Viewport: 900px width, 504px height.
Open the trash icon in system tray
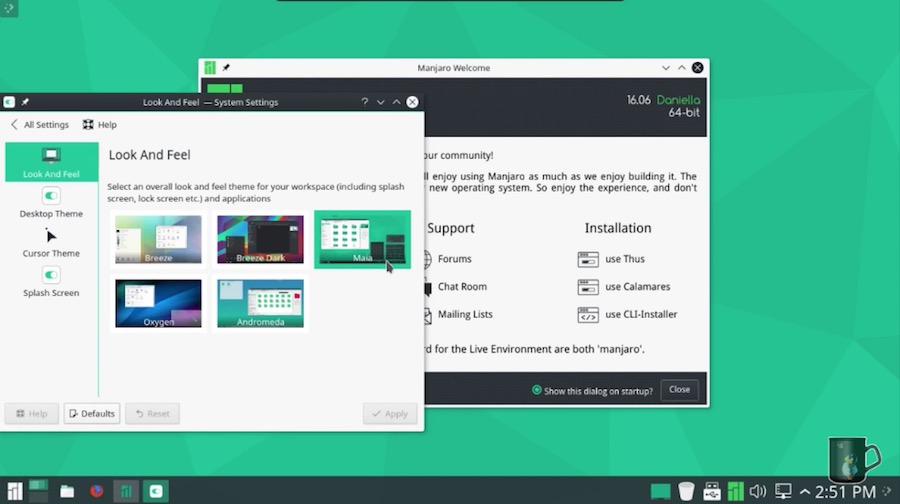point(686,491)
